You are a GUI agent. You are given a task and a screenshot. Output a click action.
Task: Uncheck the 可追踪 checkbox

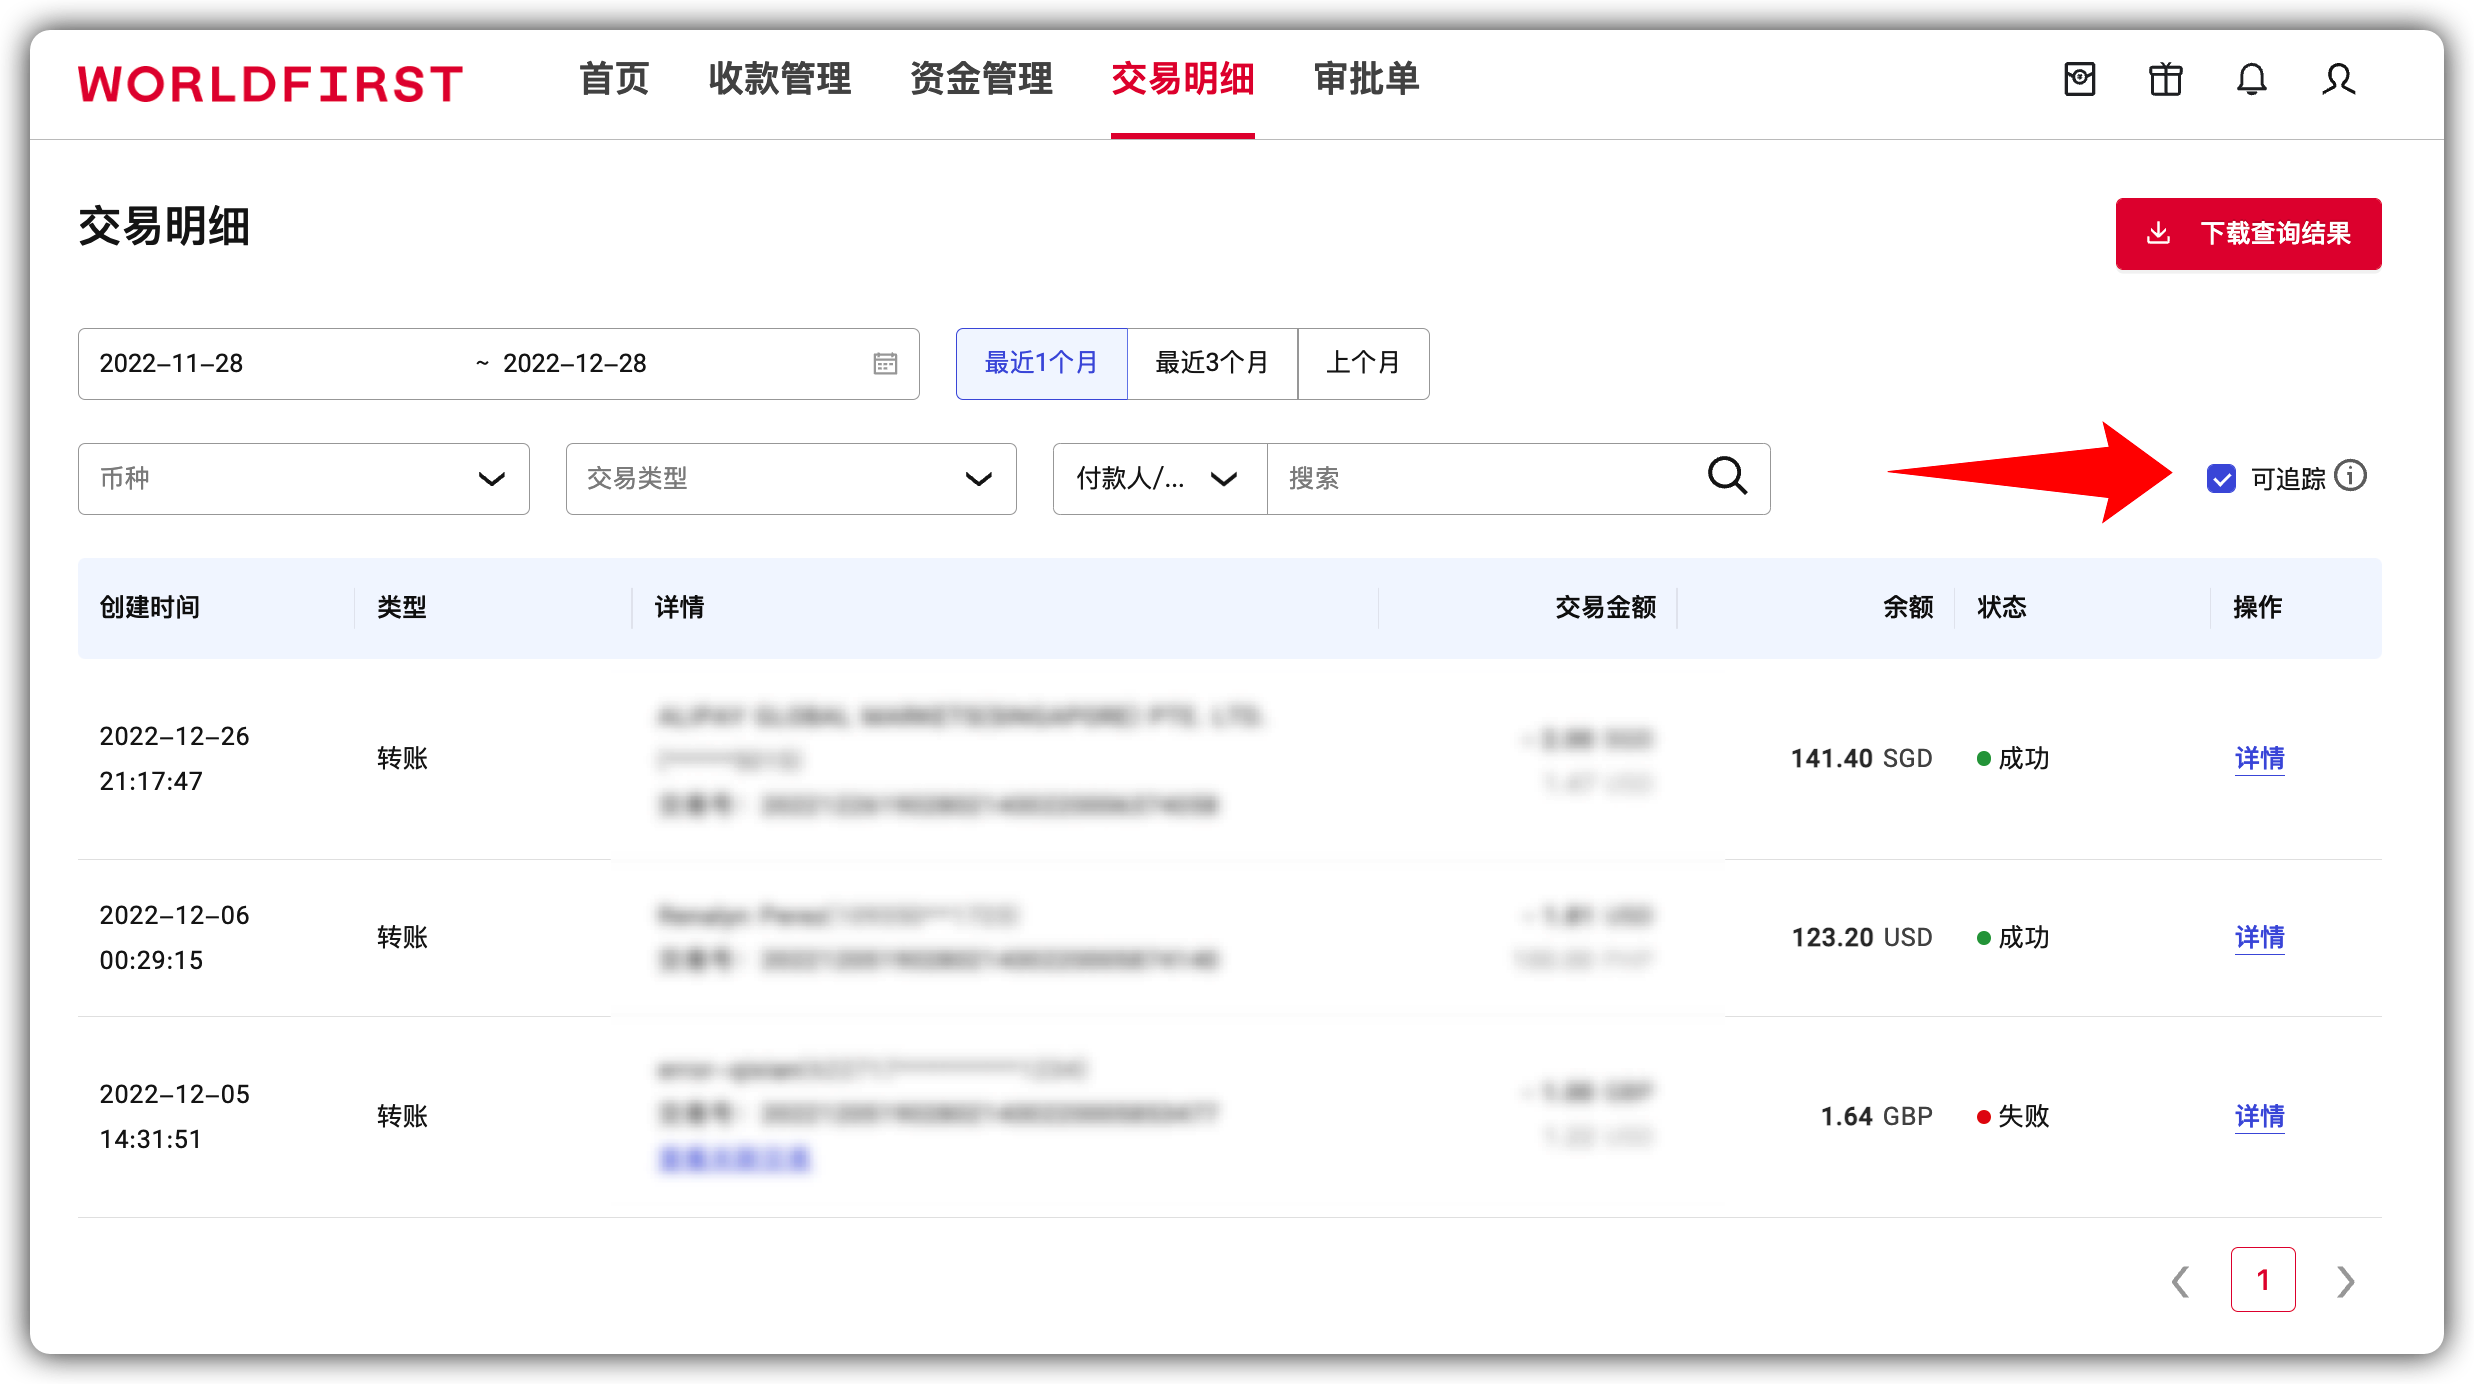[x=2220, y=479]
